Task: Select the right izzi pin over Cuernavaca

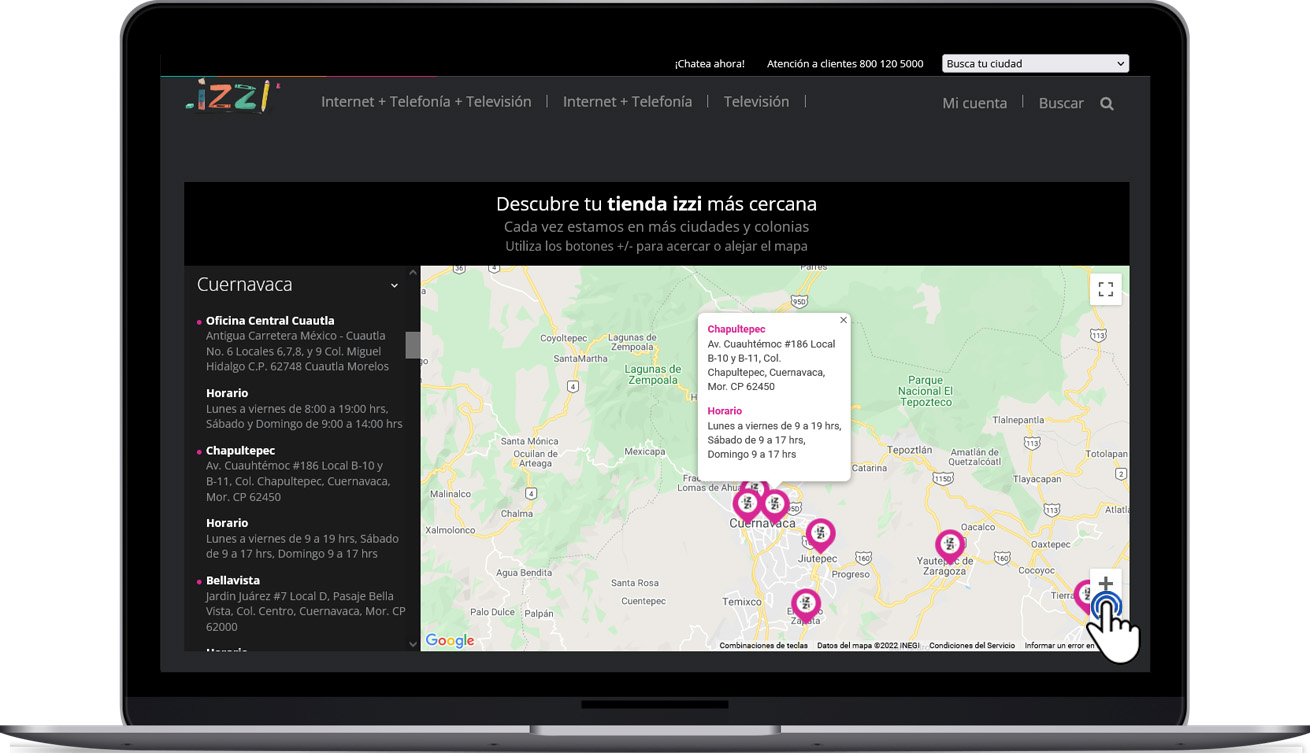Action: 775,505
